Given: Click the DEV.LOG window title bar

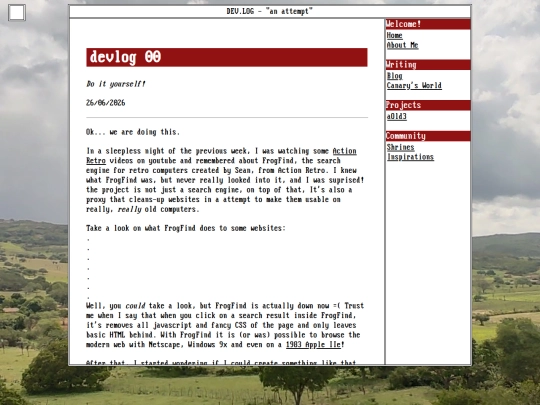Looking at the screenshot, I should [x=270, y=11].
